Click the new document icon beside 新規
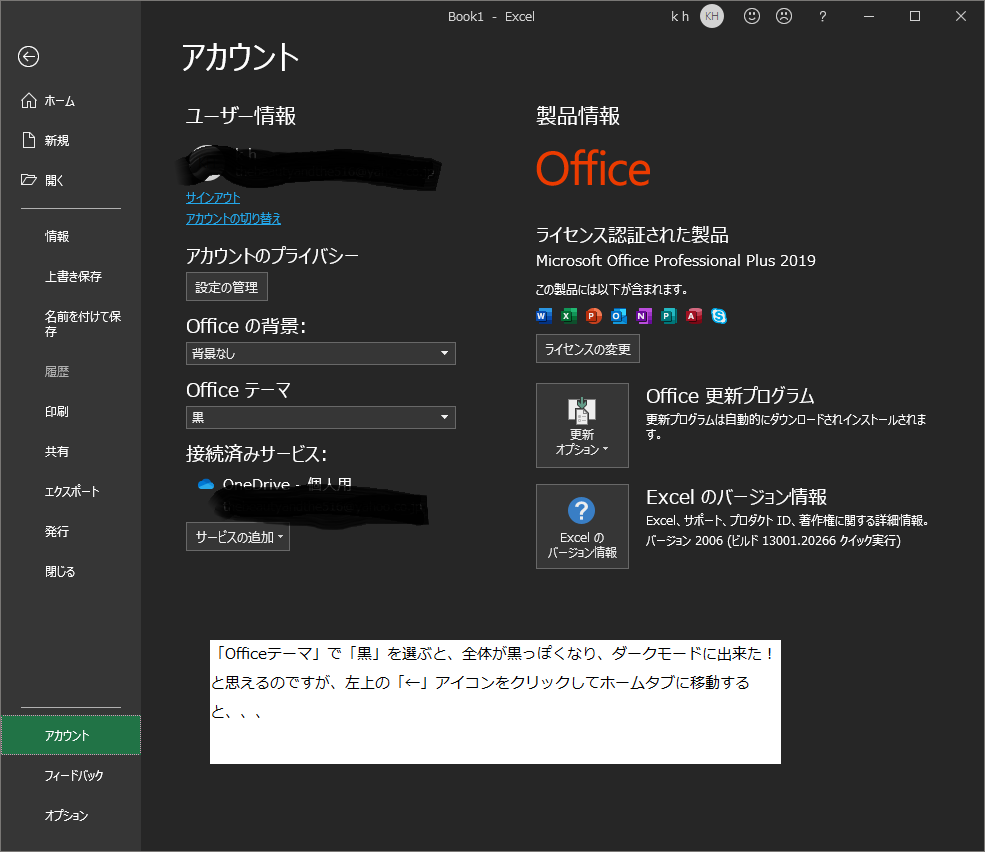This screenshot has height=852, width=985. (x=29, y=140)
